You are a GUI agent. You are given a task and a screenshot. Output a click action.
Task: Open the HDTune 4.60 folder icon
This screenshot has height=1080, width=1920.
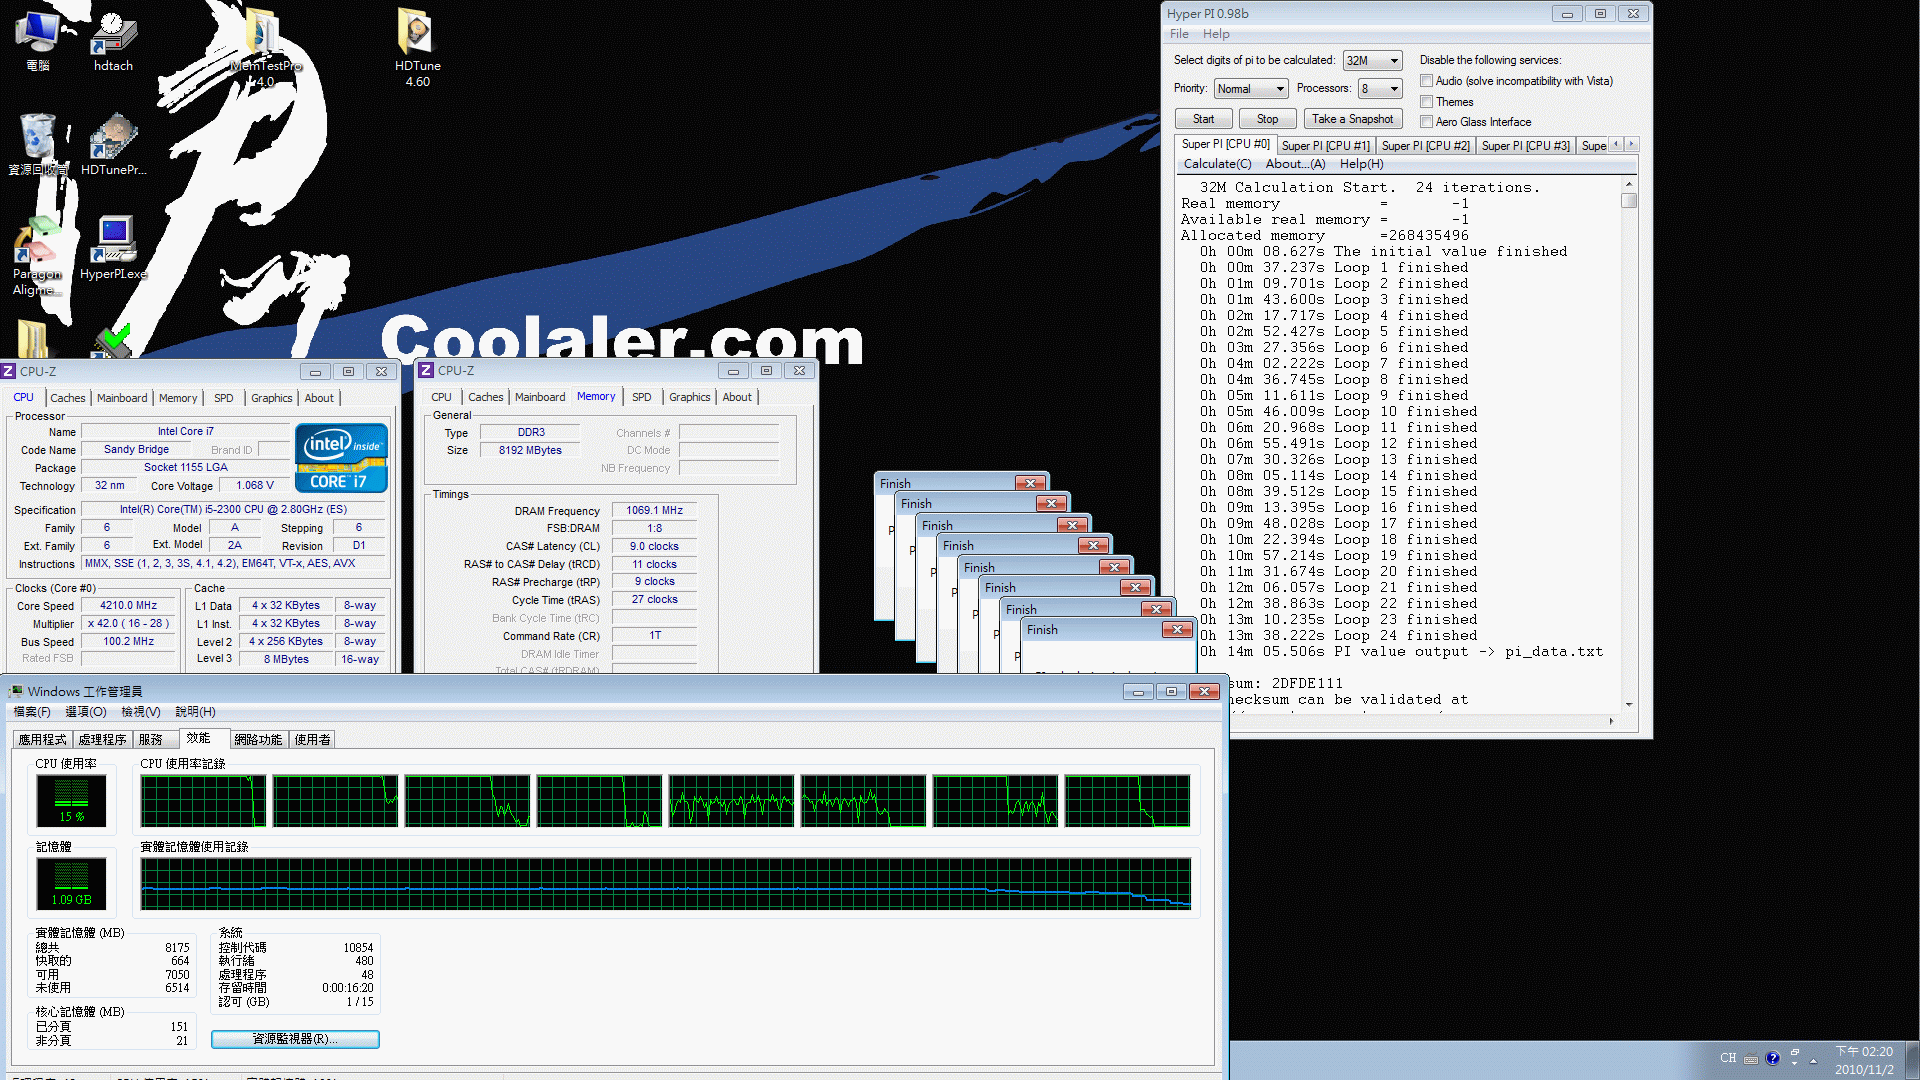point(417,48)
